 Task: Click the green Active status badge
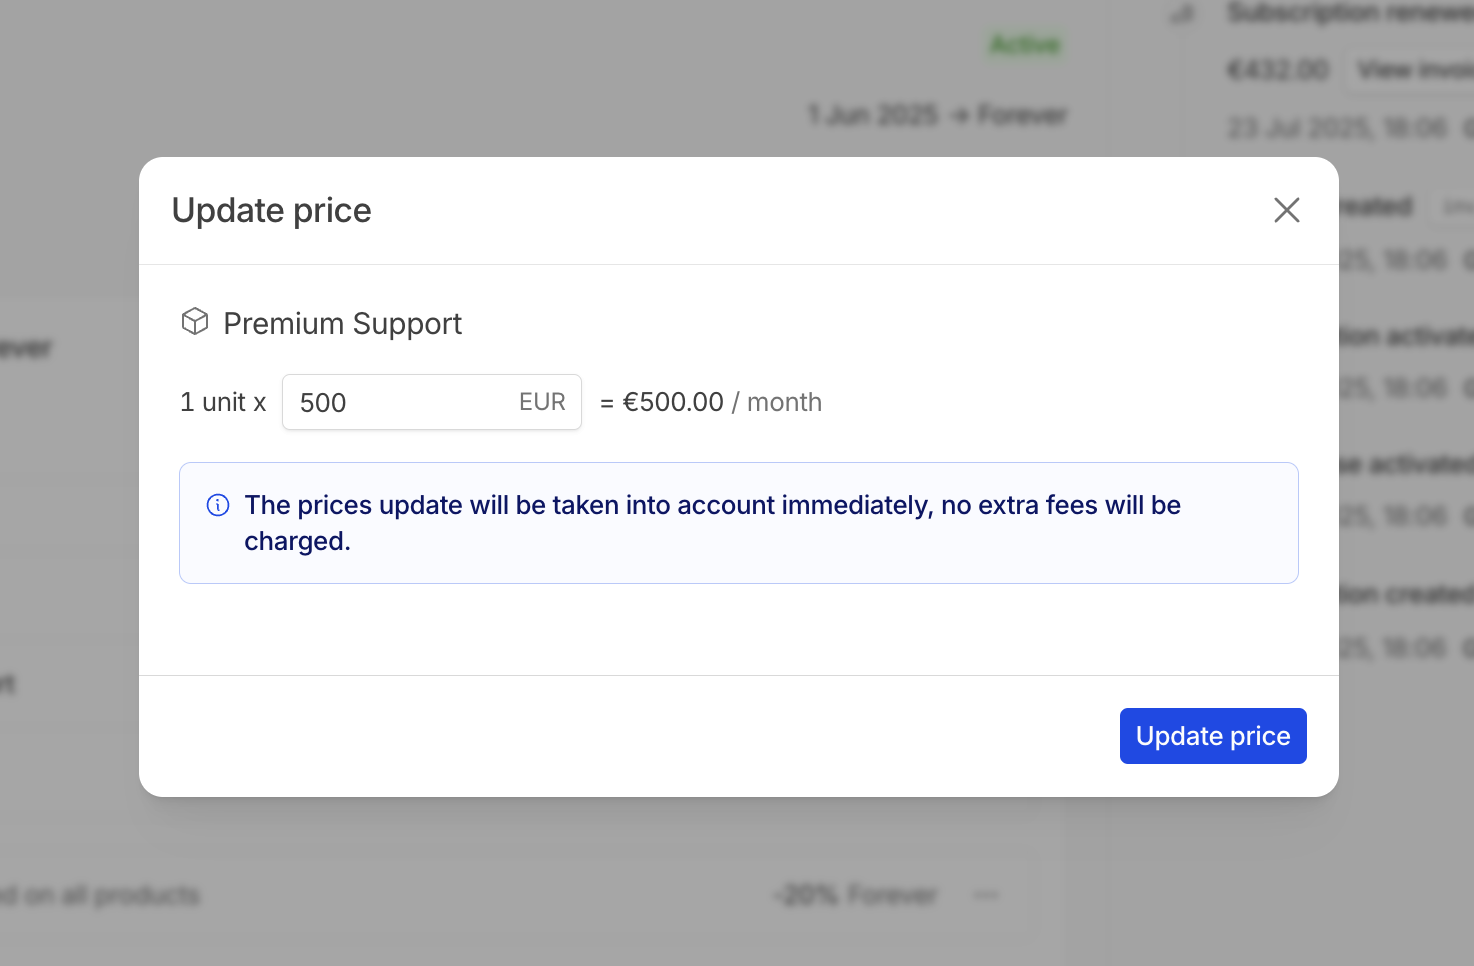tap(1025, 45)
